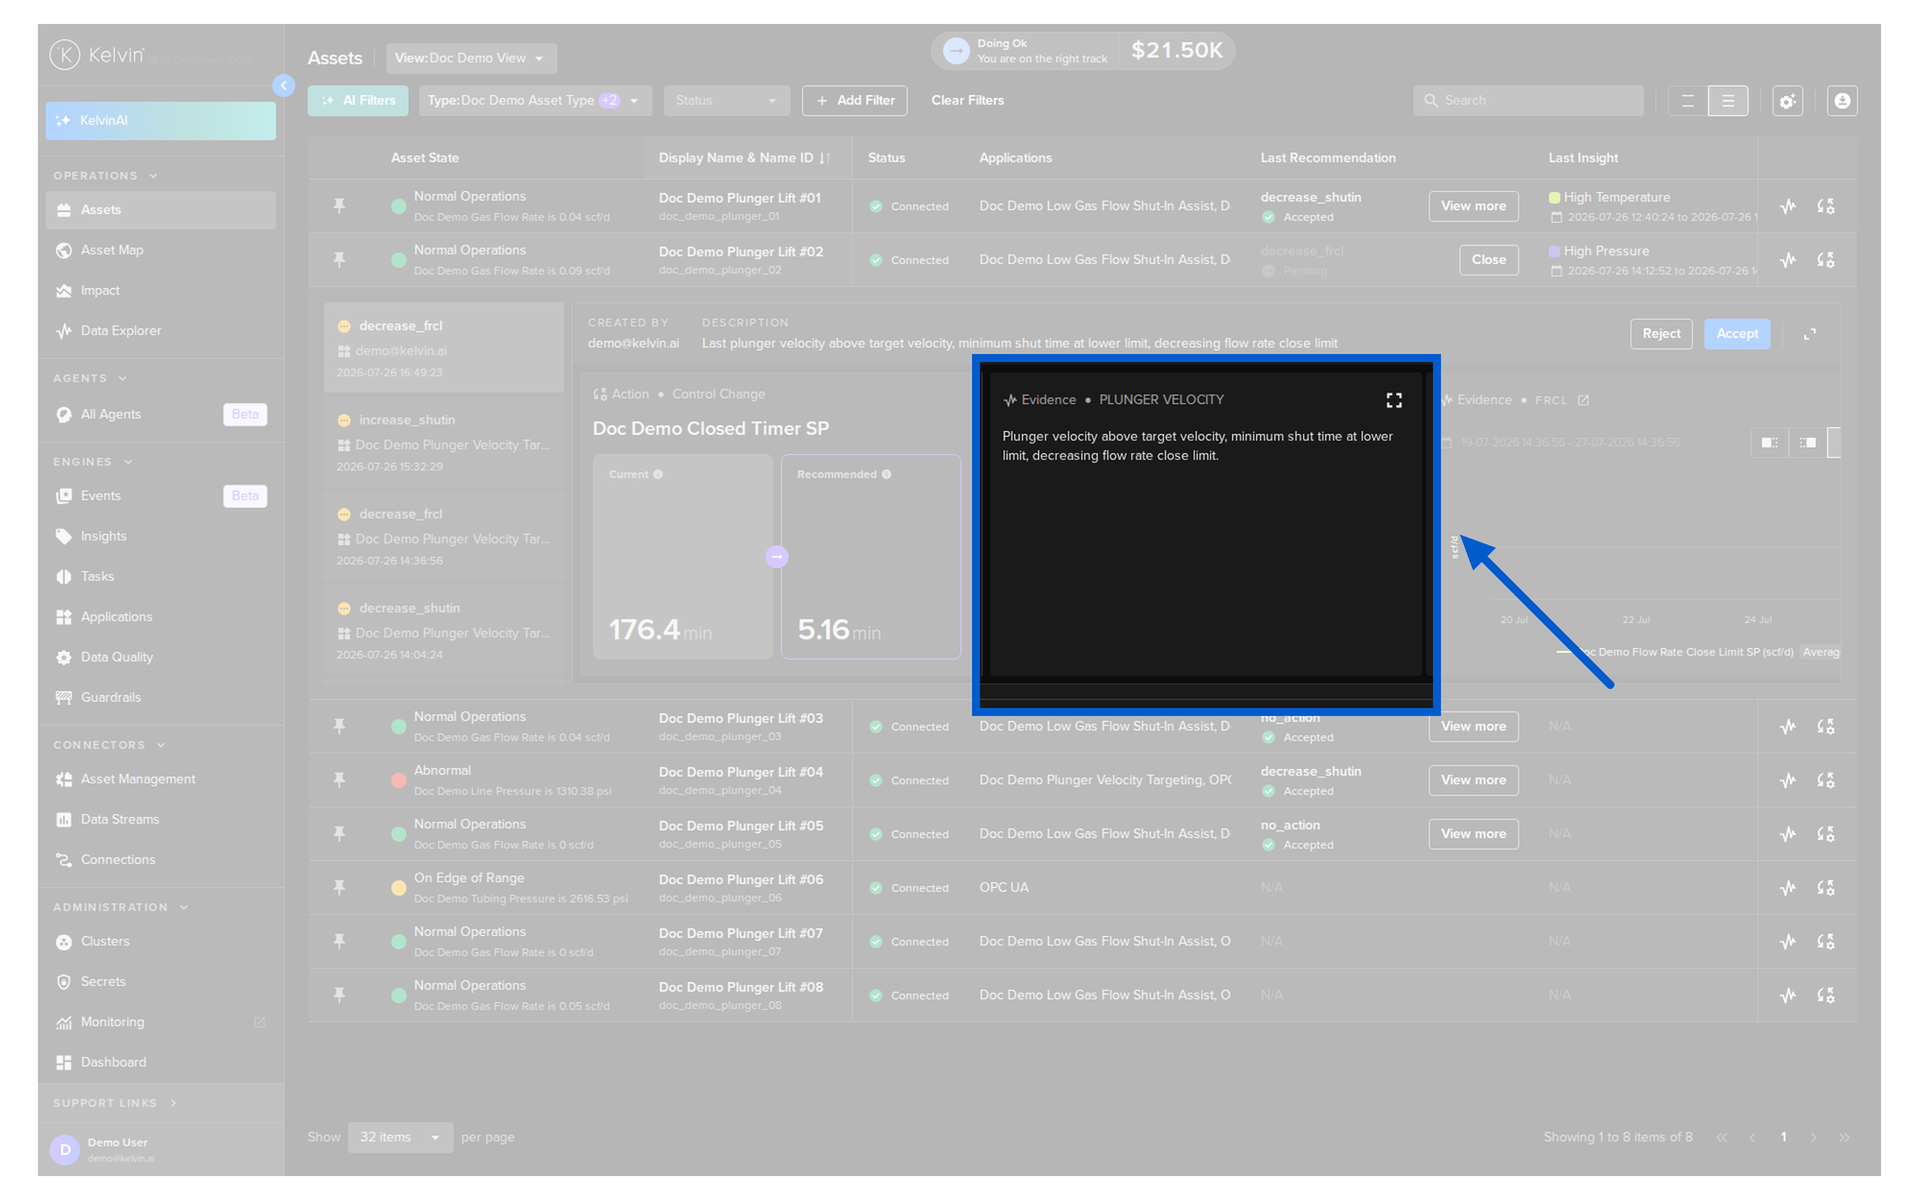1920x1200 pixels.
Task: Open the settings gear in top toolbar
Action: pos(1787,101)
